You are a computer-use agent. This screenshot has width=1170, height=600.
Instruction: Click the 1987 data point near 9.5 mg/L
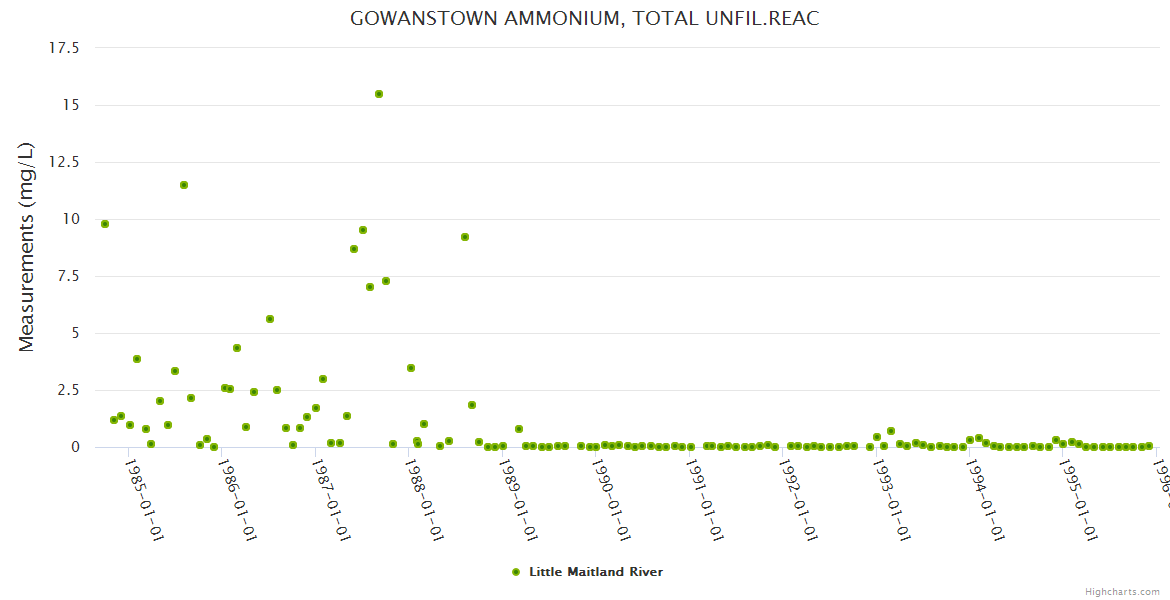363,230
